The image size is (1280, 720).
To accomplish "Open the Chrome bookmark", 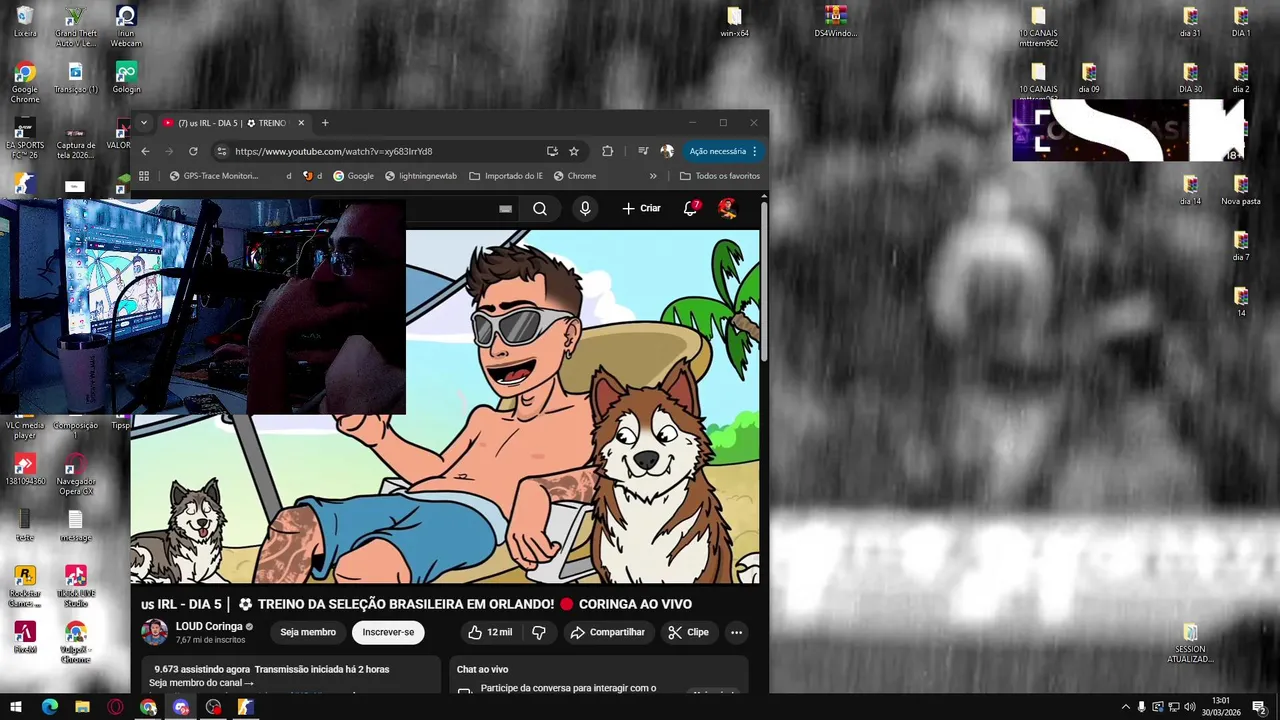I will pos(575,176).
